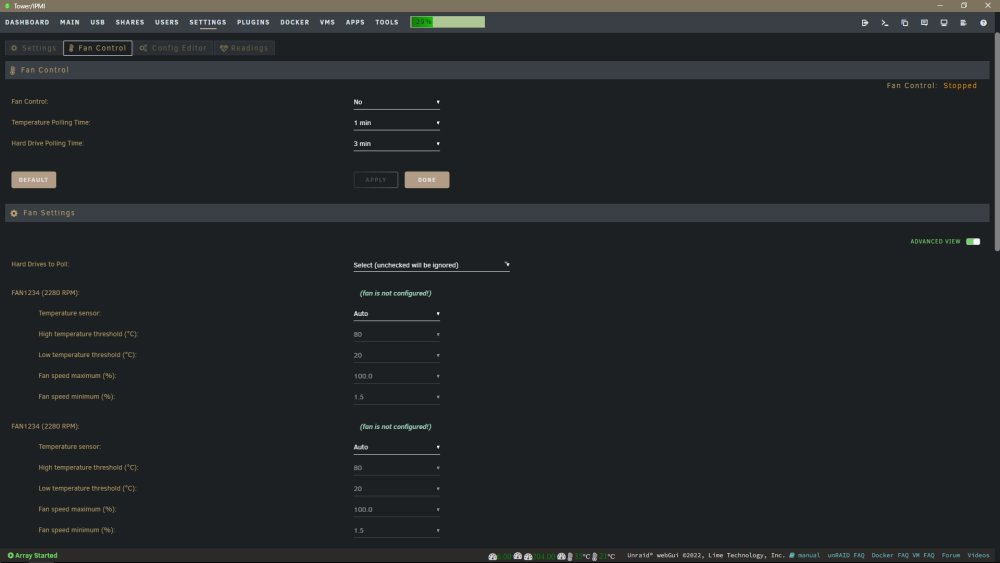Screen dimensions: 1000x563
Task: Open the Shares menu item
Action: coord(130,22)
